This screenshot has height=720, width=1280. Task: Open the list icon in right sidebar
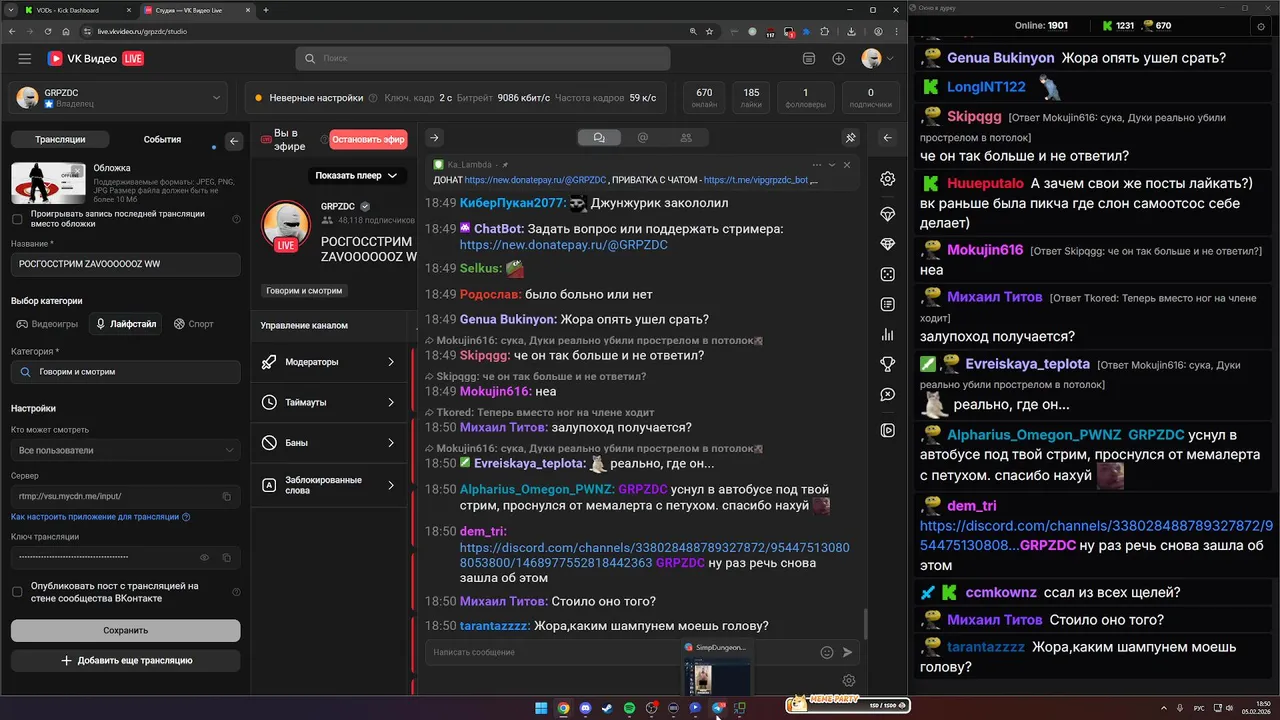pyautogui.click(x=887, y=304)
